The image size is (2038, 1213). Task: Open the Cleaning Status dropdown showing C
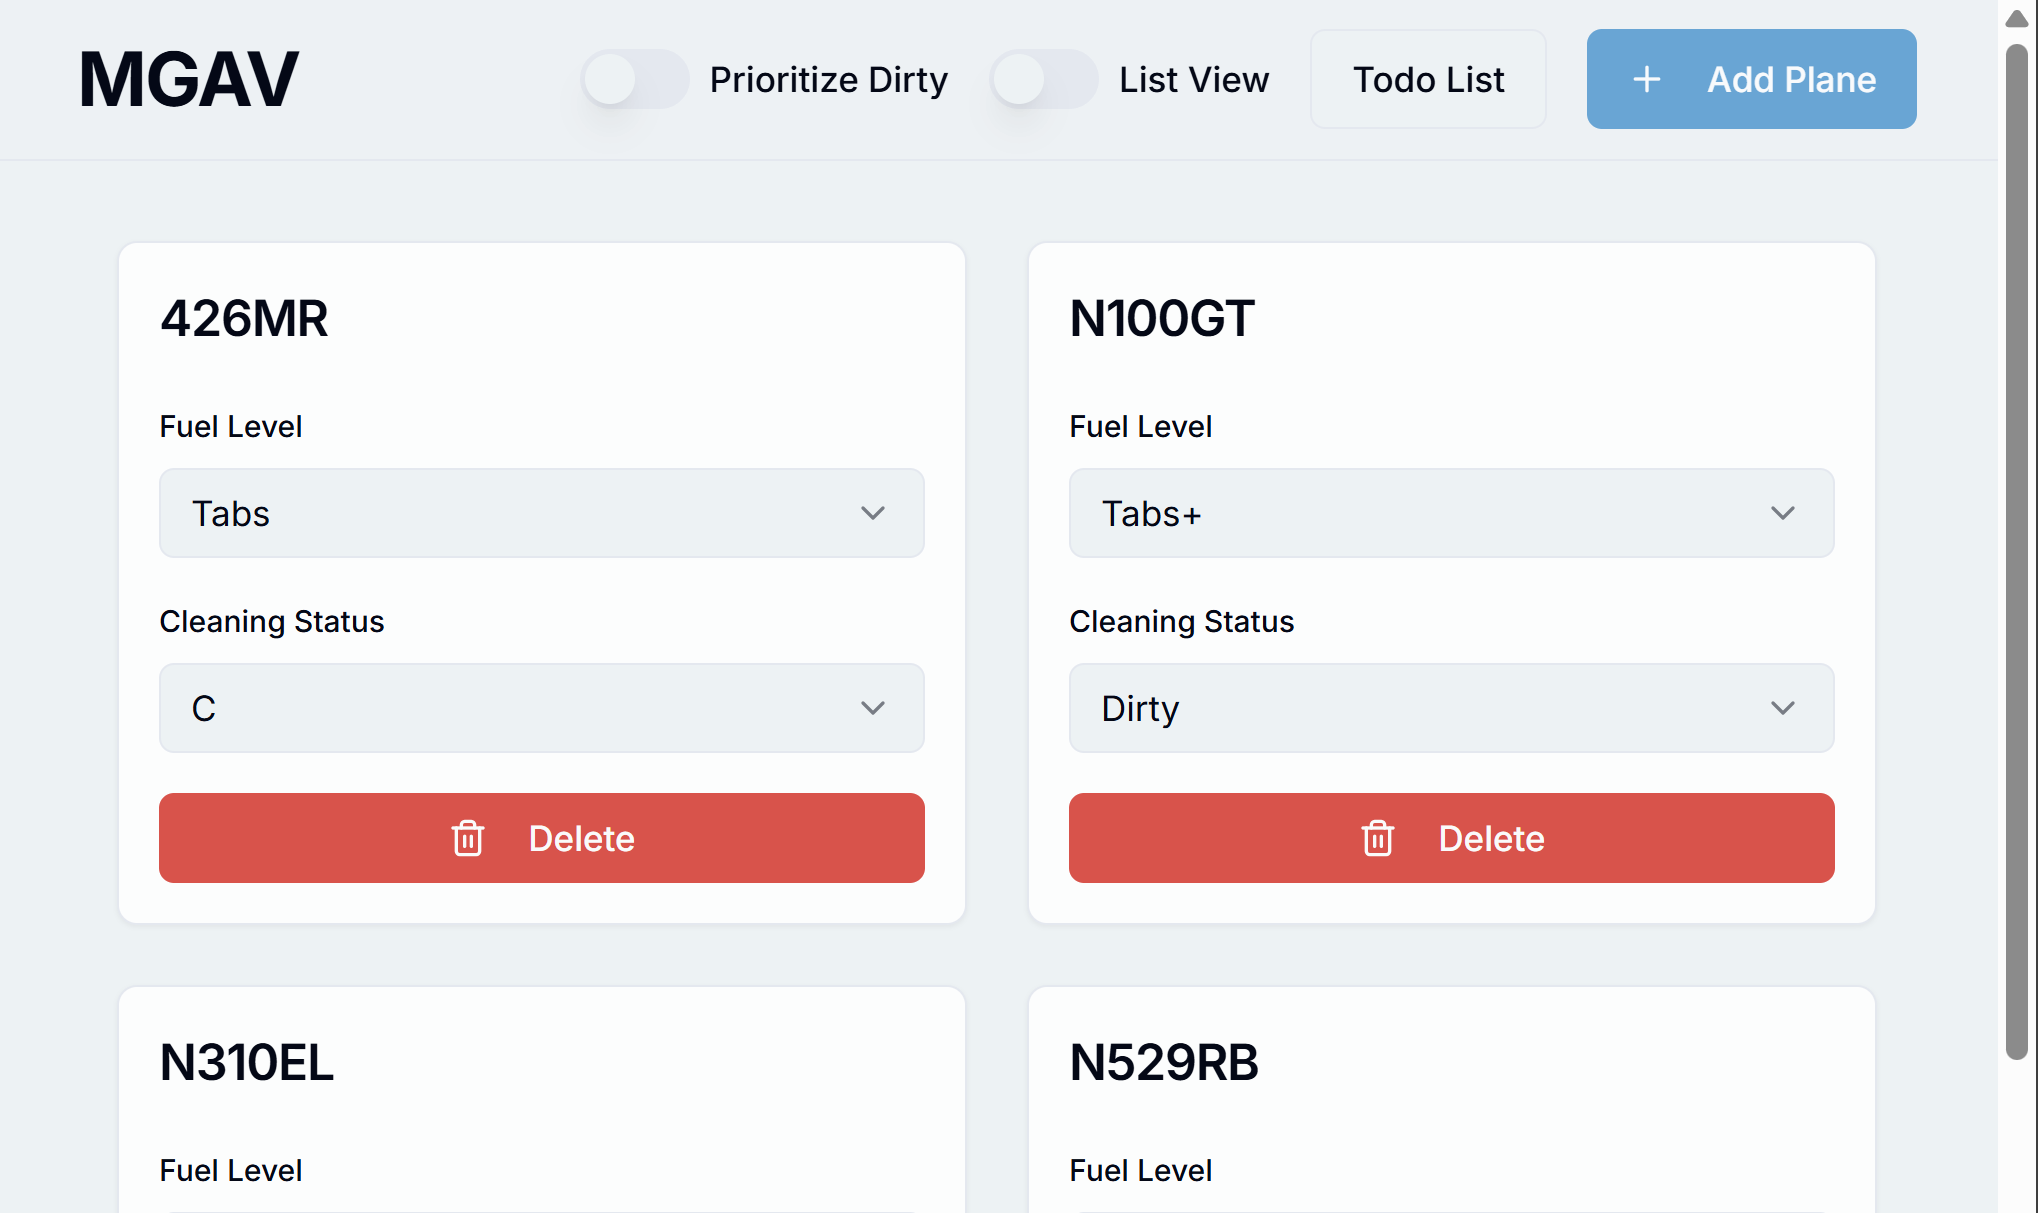(x=541, y=708)
